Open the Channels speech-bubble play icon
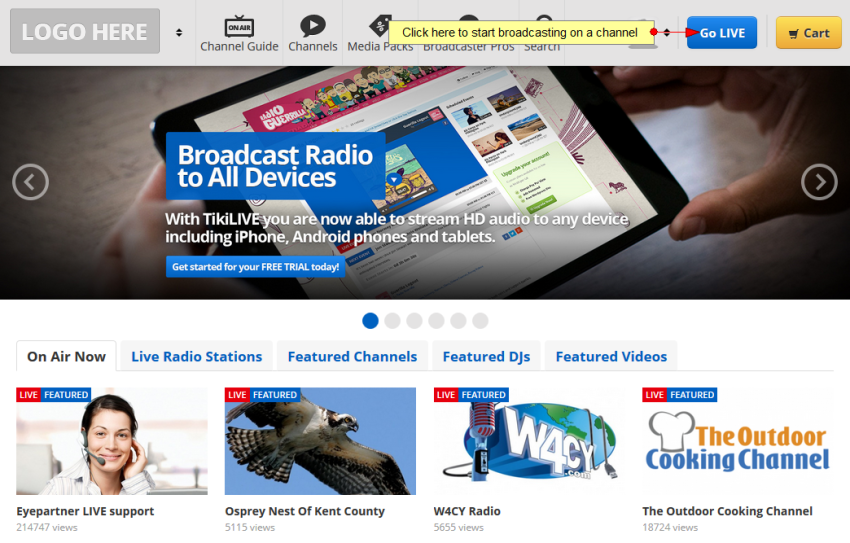This screenshot has width=850, height=543. 313,26
